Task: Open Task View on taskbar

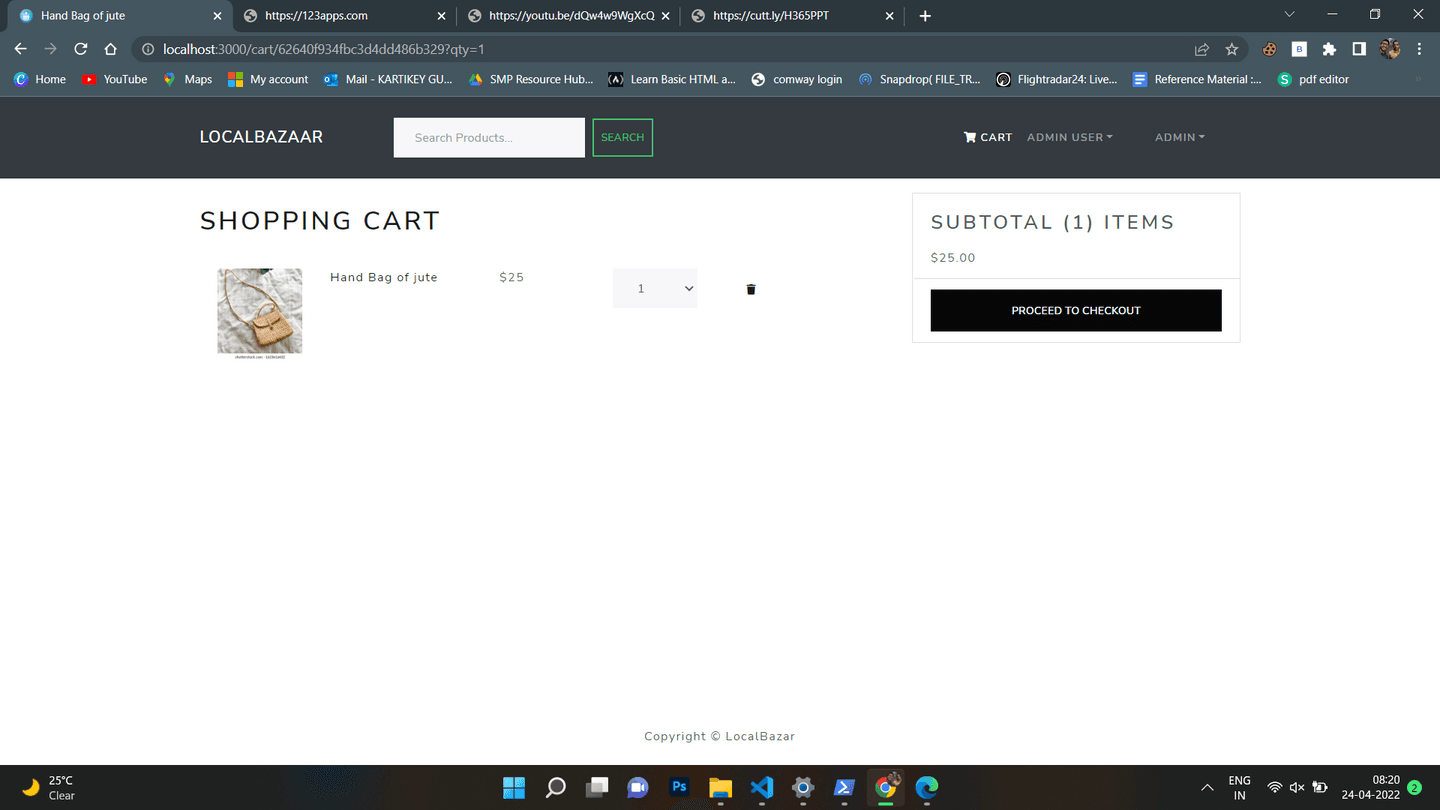Action: (597, 787)
